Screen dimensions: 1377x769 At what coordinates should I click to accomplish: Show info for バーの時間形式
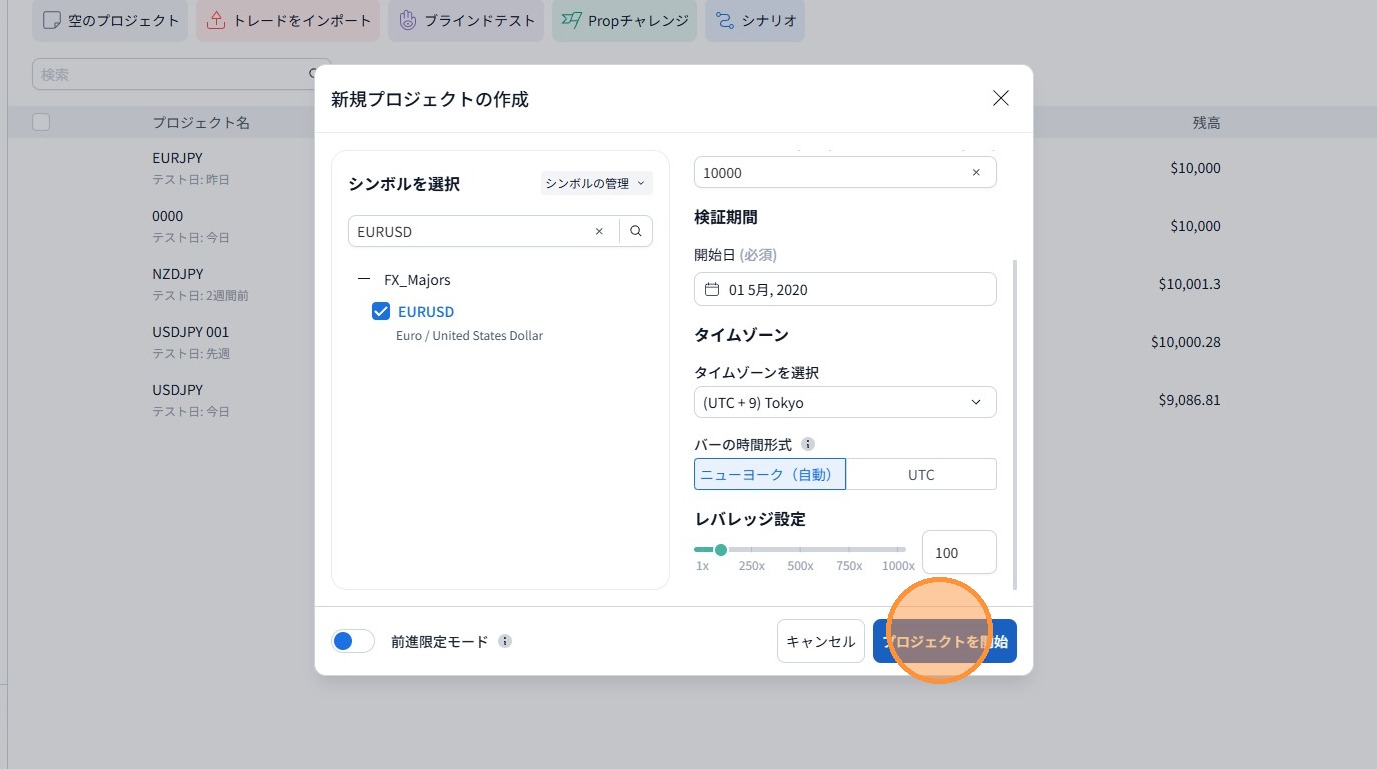808,444
